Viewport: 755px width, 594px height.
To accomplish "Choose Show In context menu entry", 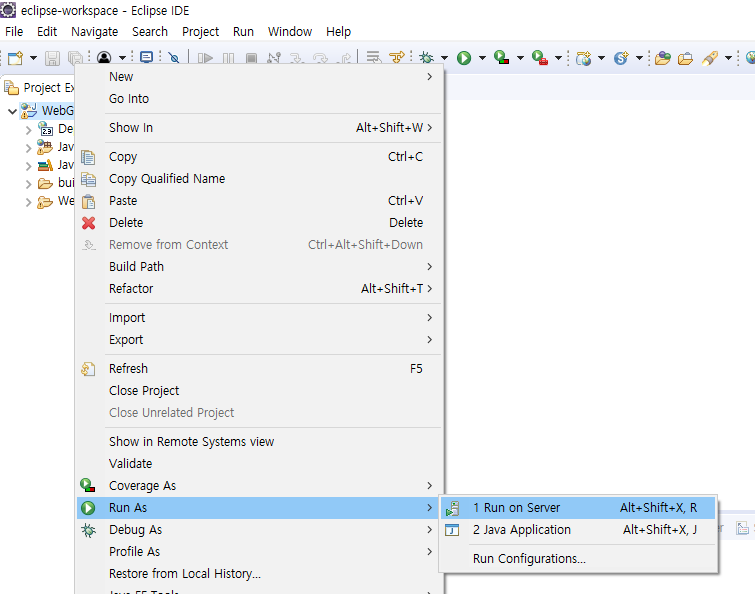I will pos(260,128).
